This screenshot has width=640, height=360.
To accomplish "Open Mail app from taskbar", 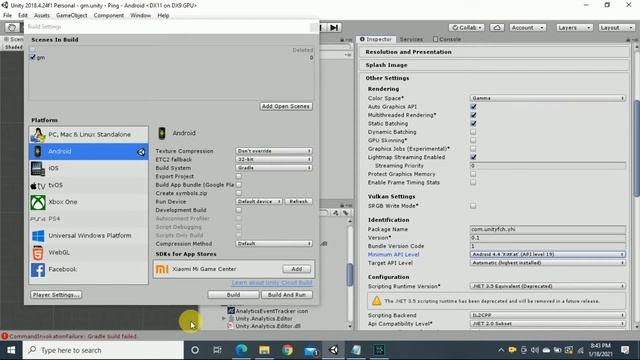I will tap(311, 350).
